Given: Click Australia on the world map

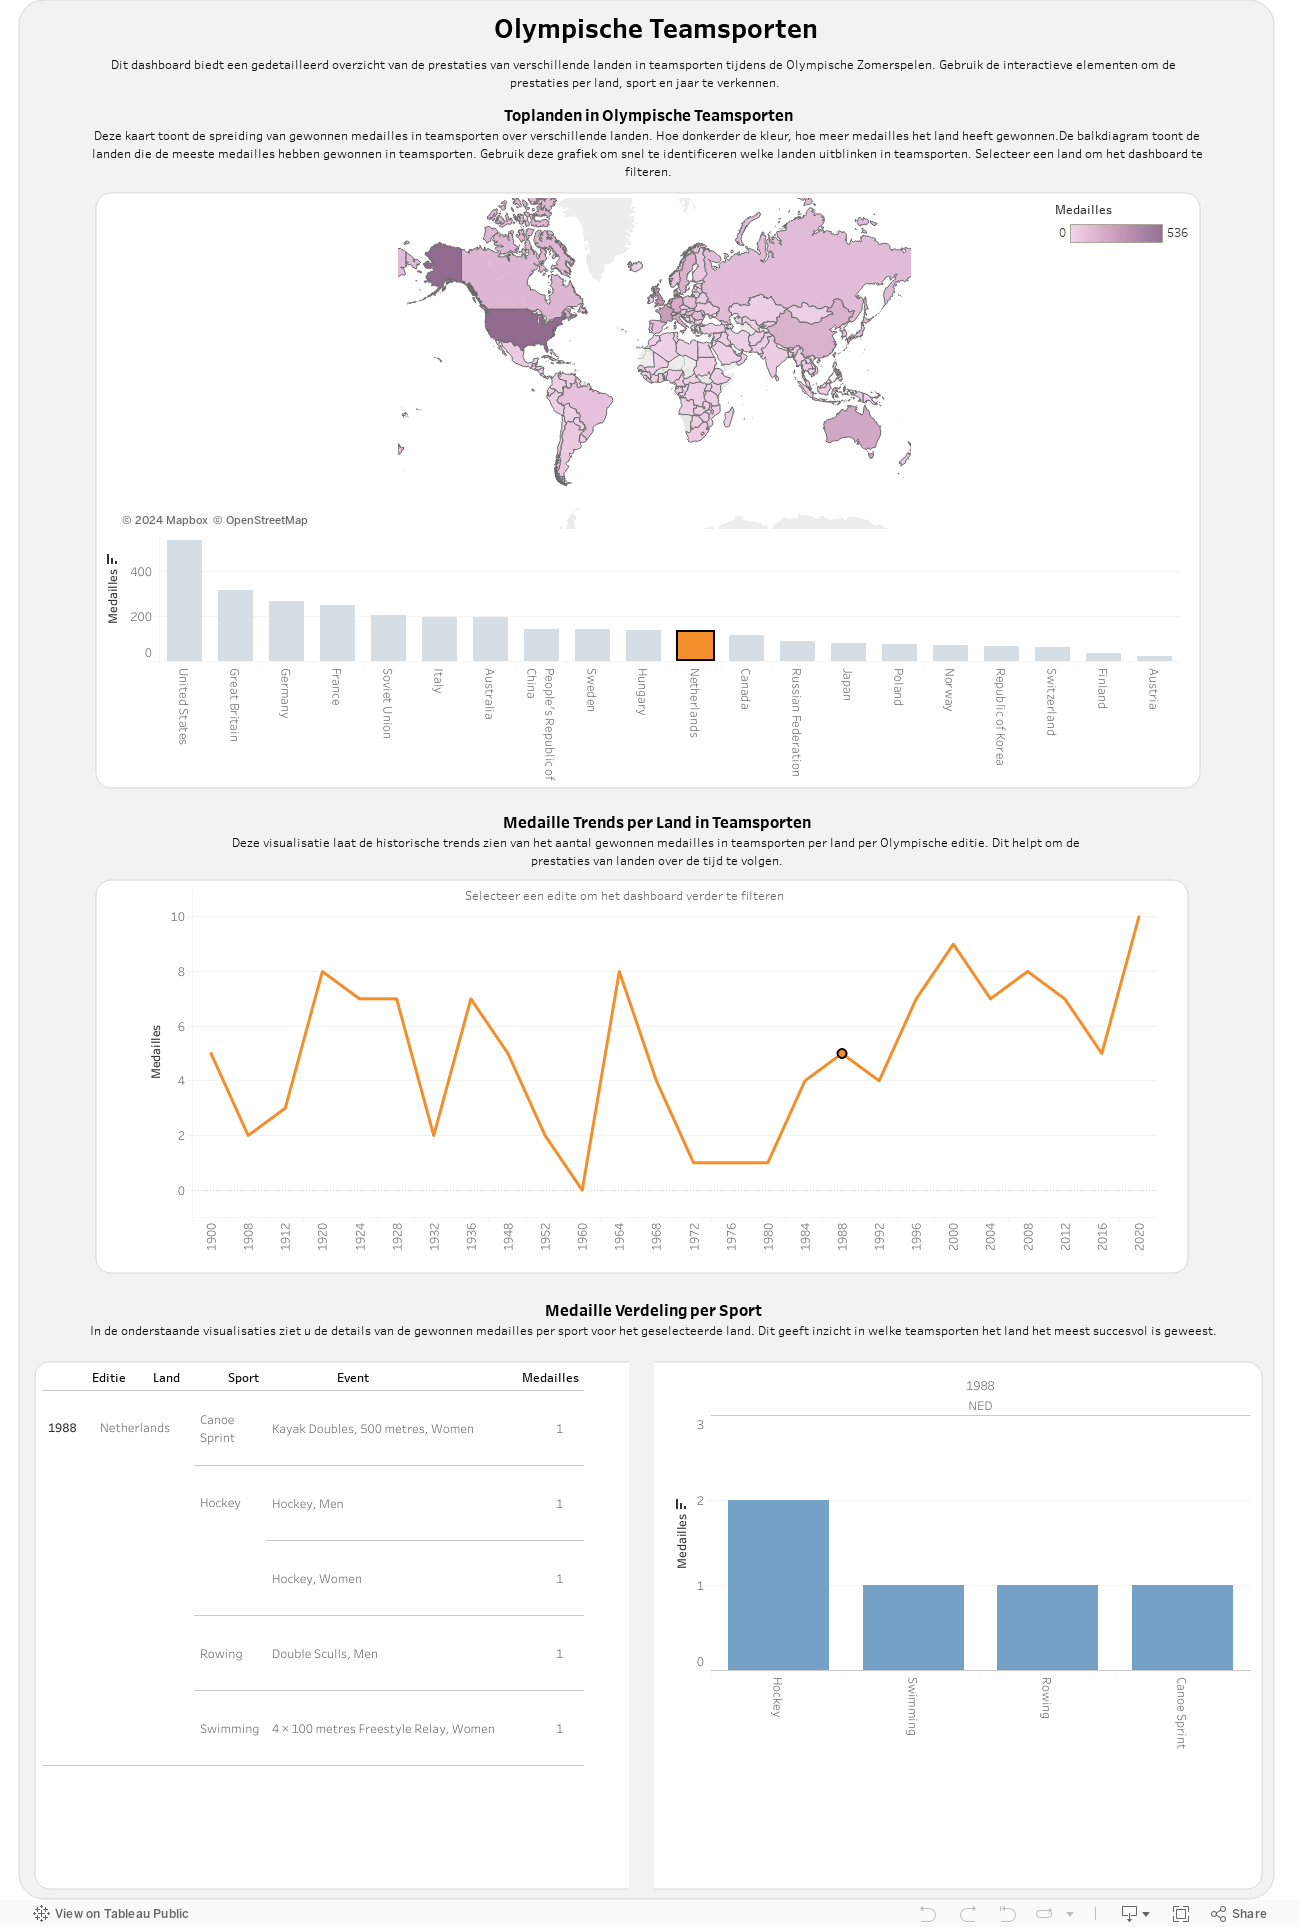Looking at the screenshot, I should [x=852, y=427].
